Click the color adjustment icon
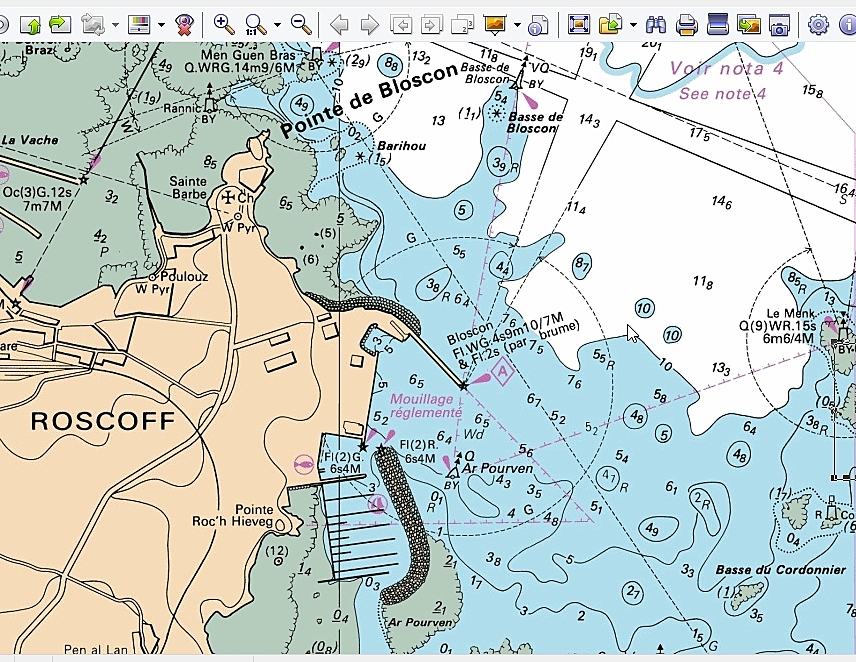 tap(139, 25)
